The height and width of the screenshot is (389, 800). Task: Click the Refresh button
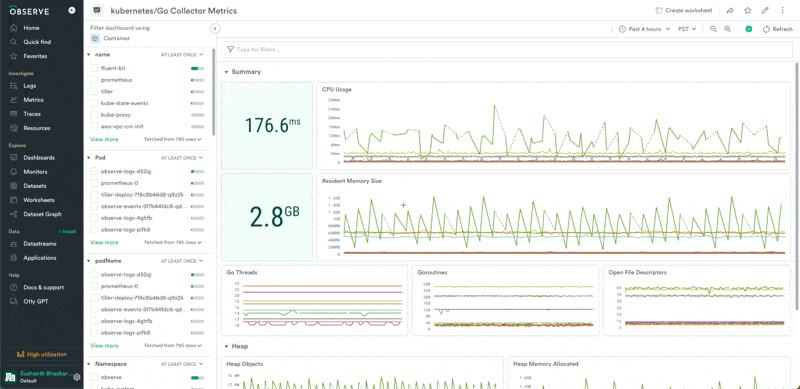(x=778, y=29)
